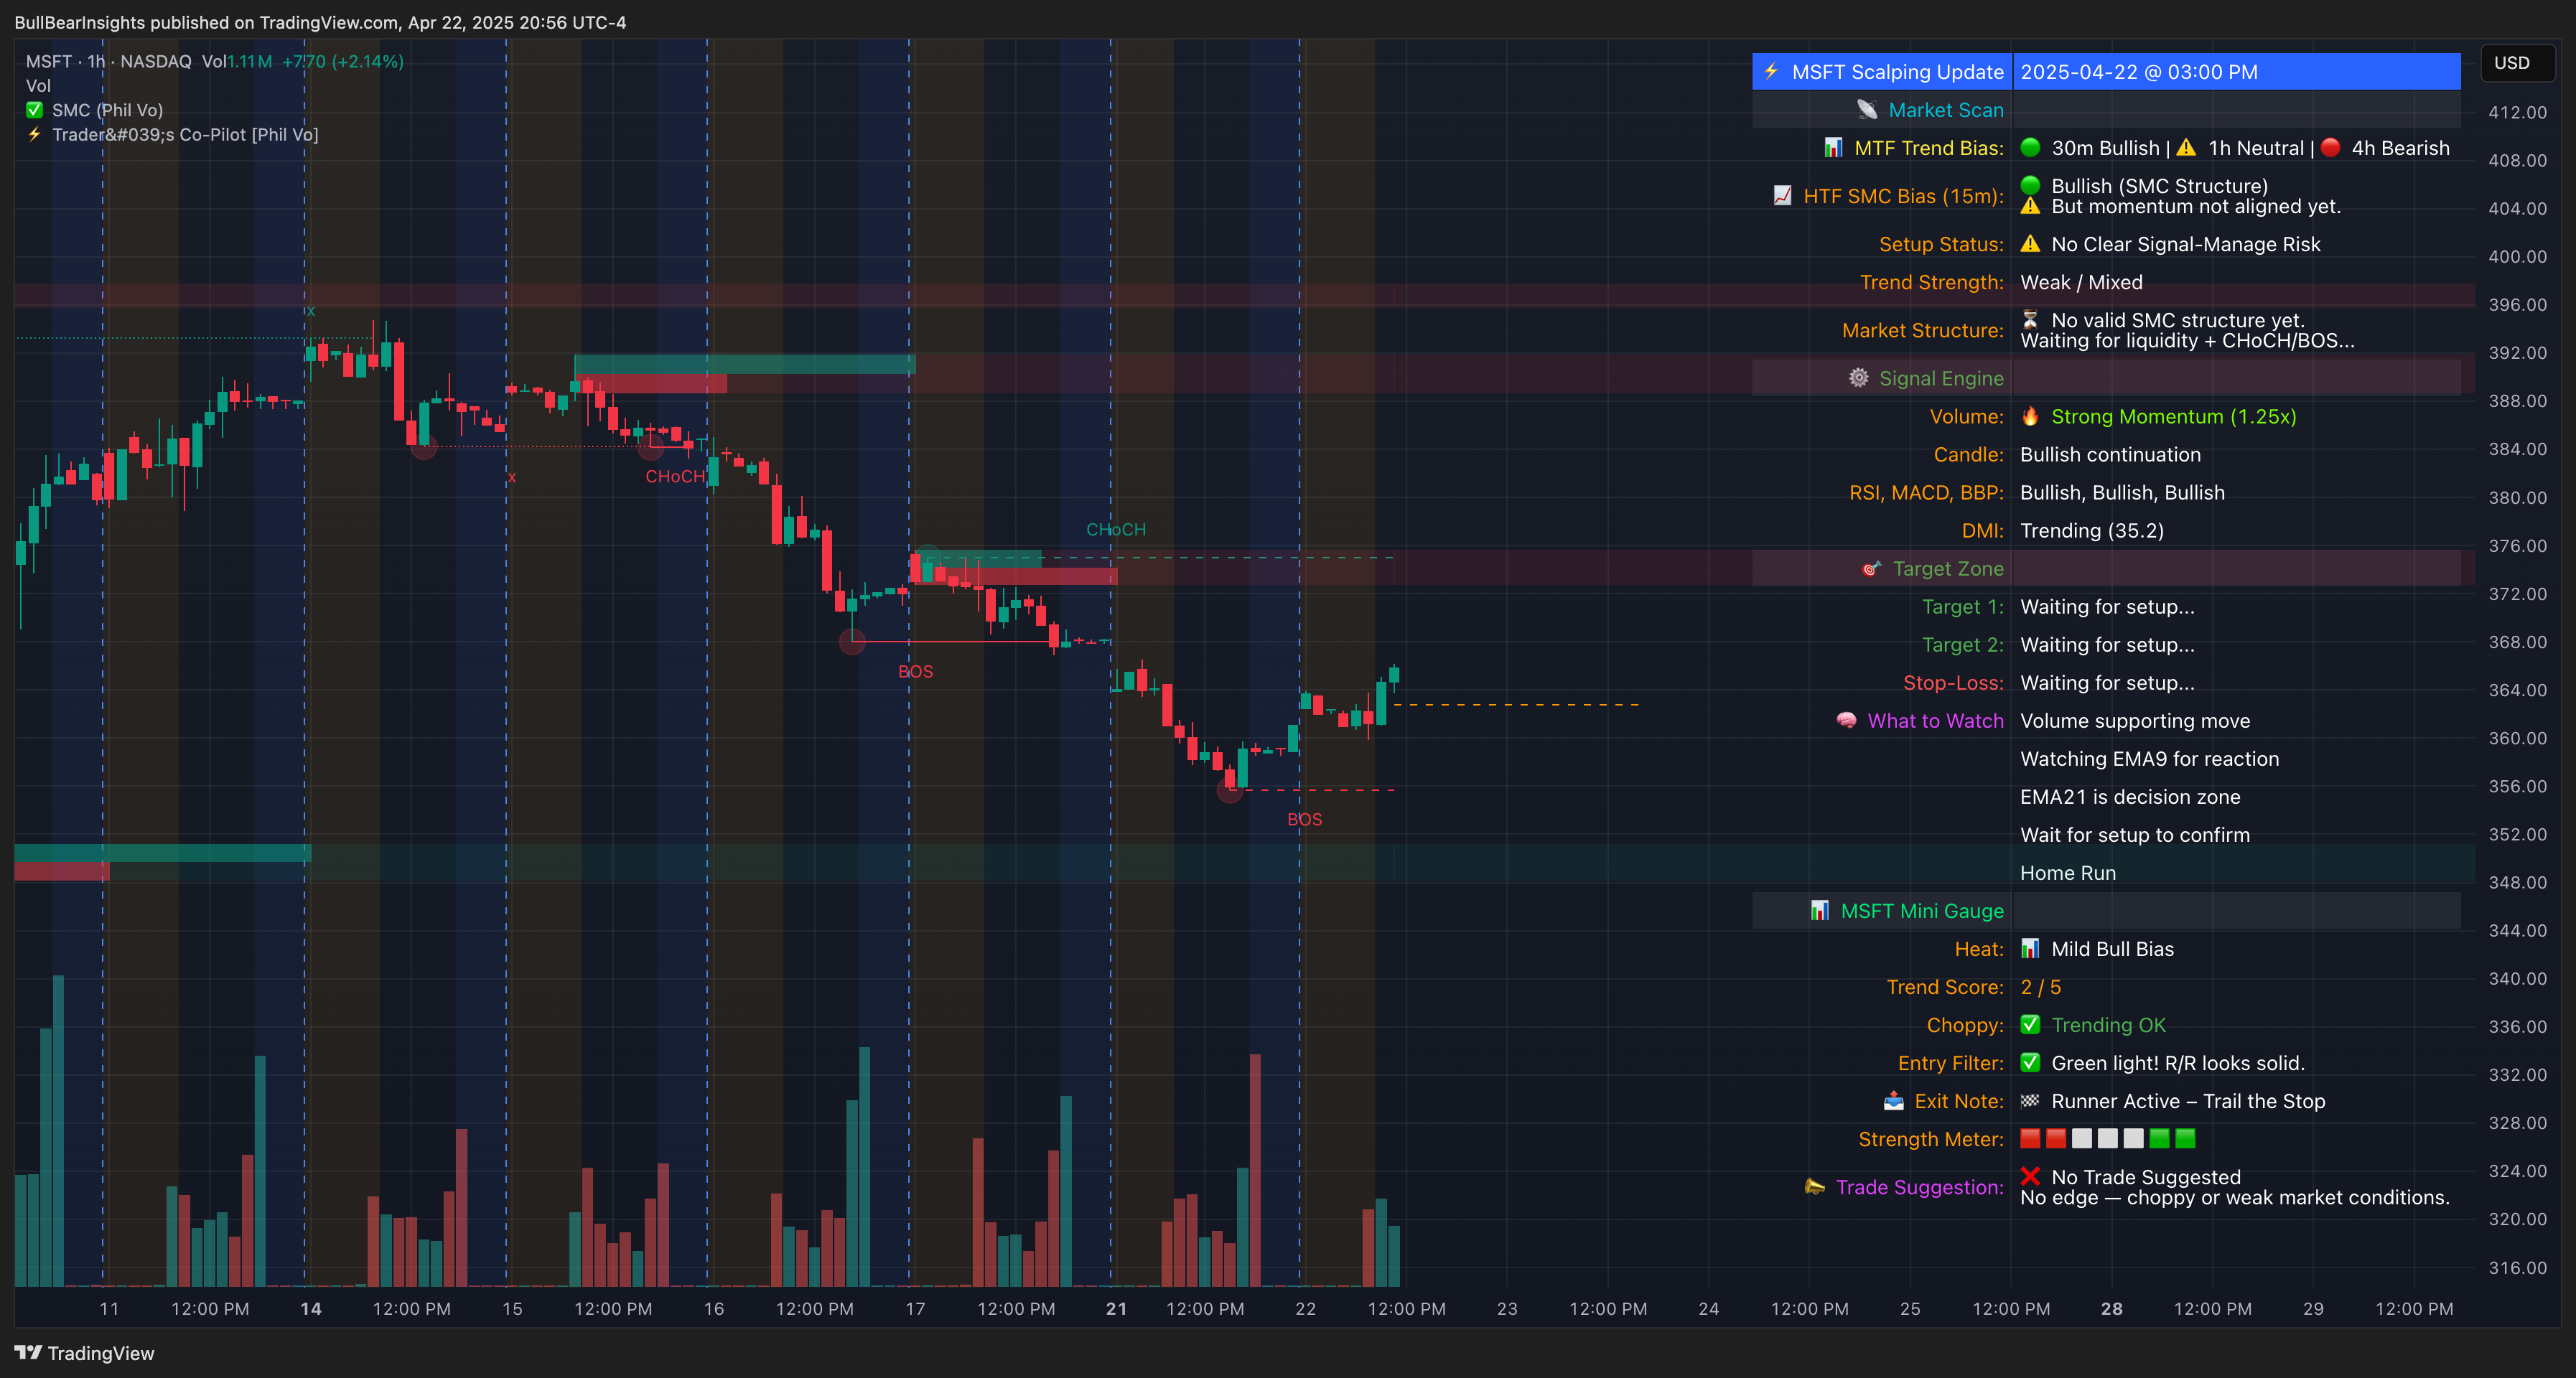Viewport: 2576px width, 1378px height.
Task: Open the USD currency selector
Action: point(2517,62)
